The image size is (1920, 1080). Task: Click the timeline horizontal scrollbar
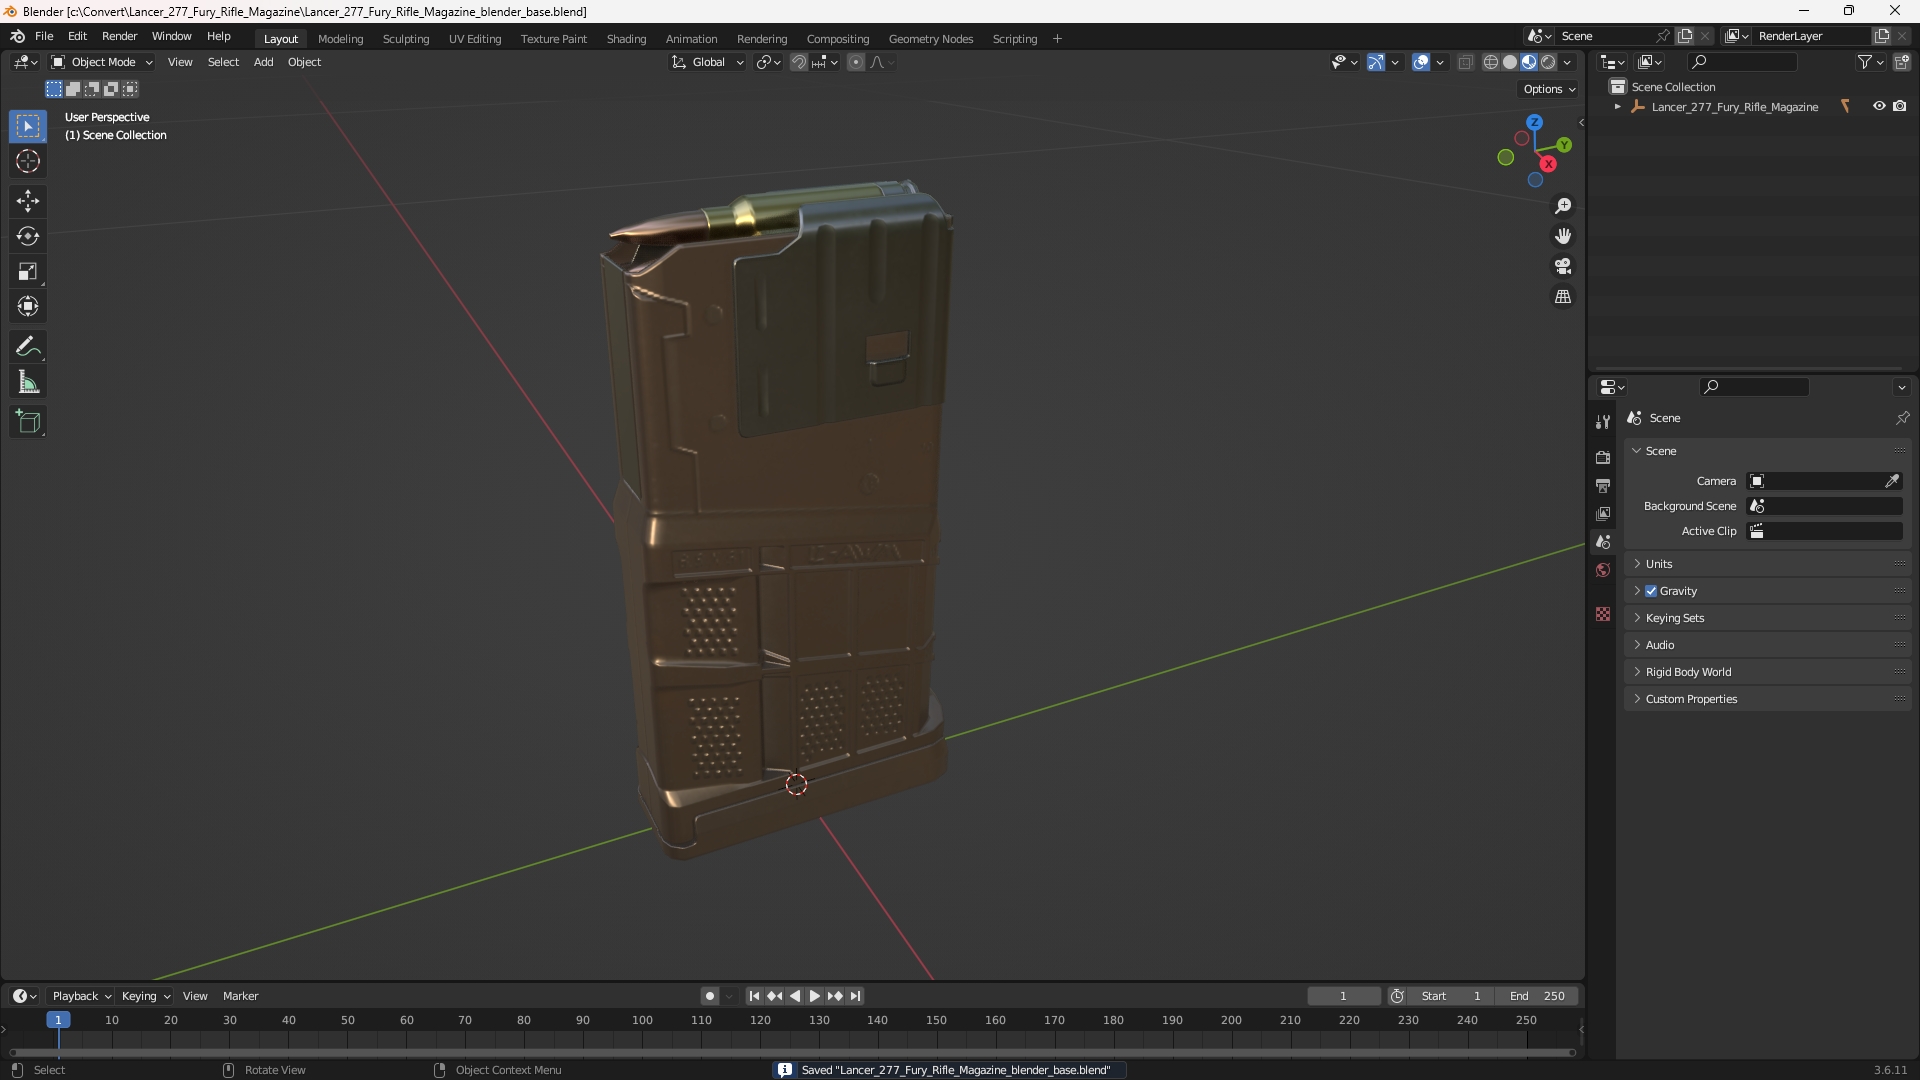pyautogui.click(x=792, y=1052)
